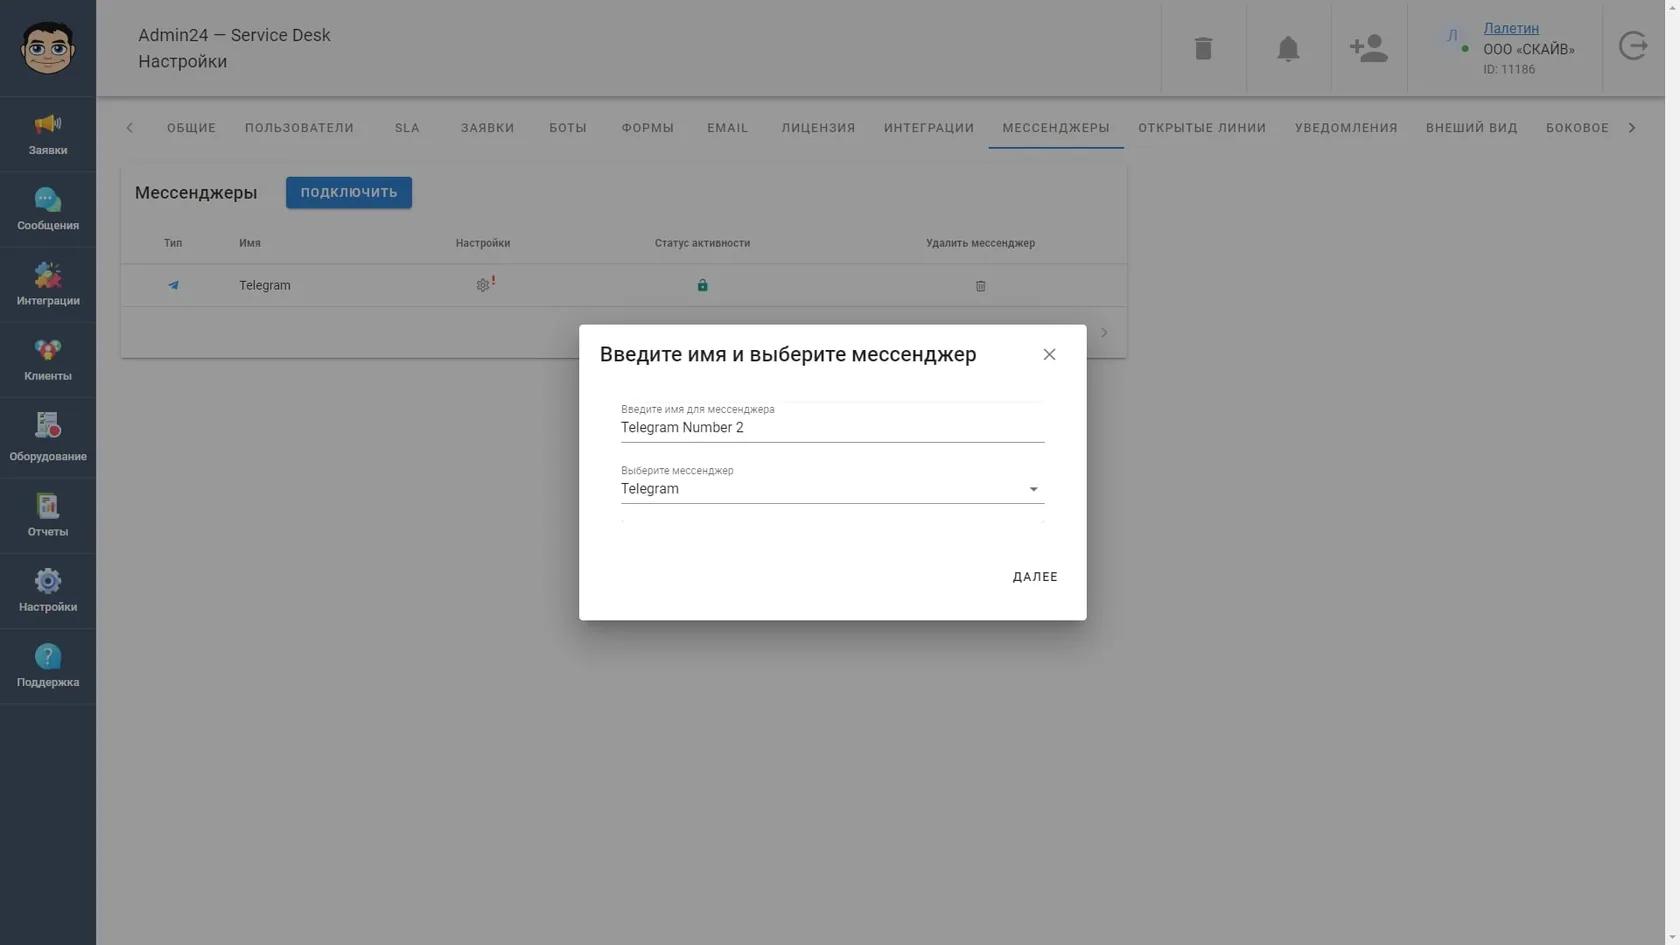Screen dimensions: 1680x945
Task: Switch to the SLA tab
Action: pyautogui.click(x=407, y=128)
